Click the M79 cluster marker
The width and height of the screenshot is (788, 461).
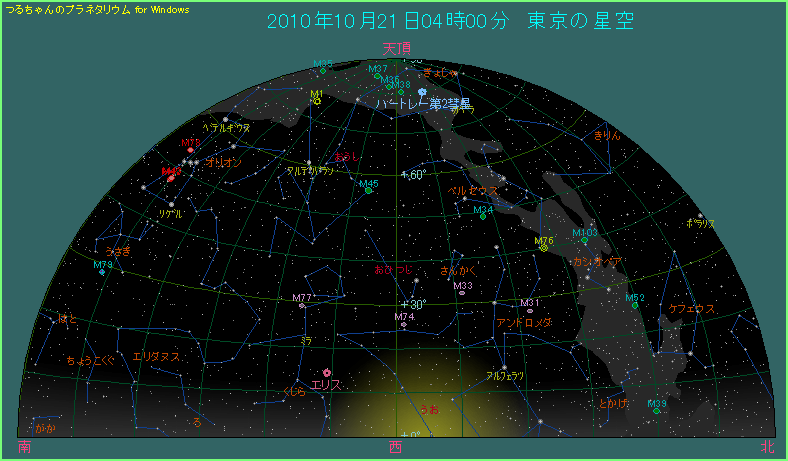(x=102, y=271)
